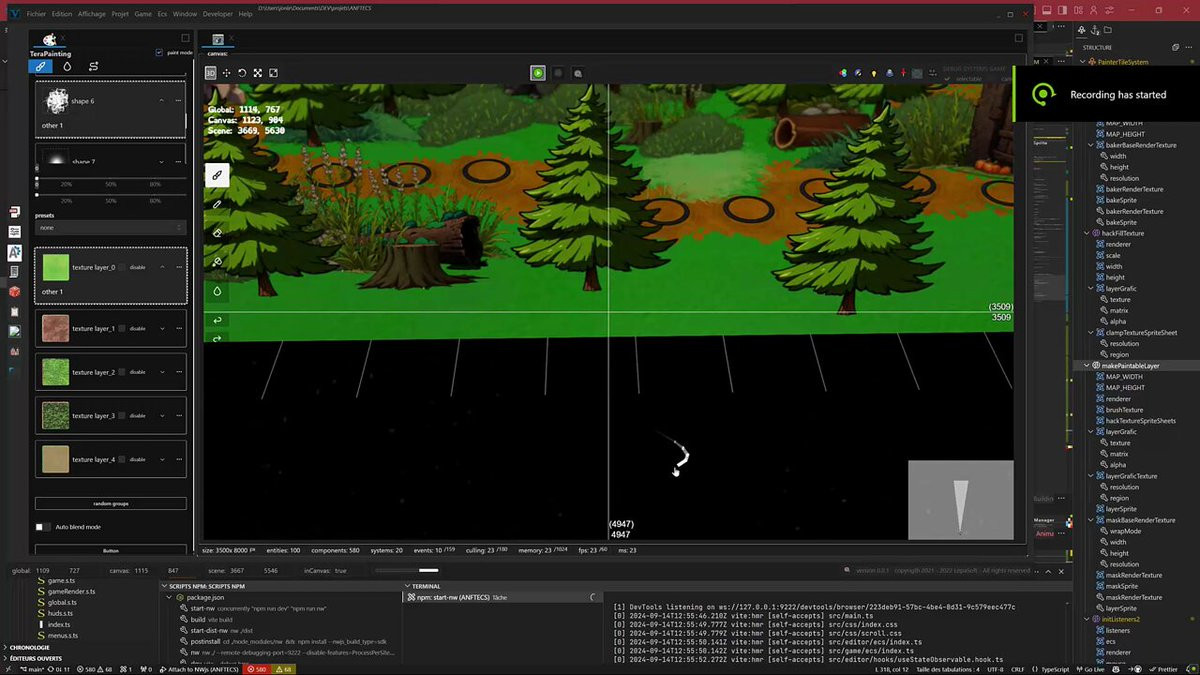Click the light bulb icon in canvas toolbar
This screenshot has height=675, width=1200.
874,73
